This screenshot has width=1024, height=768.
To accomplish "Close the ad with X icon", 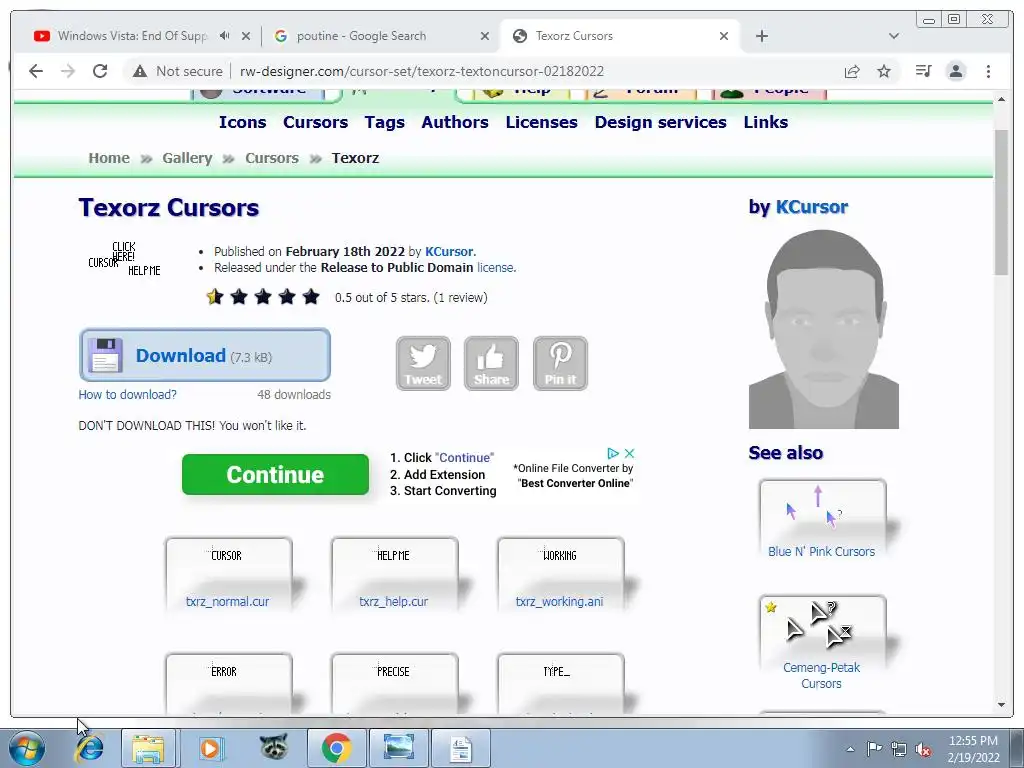I will coord(630,453).
